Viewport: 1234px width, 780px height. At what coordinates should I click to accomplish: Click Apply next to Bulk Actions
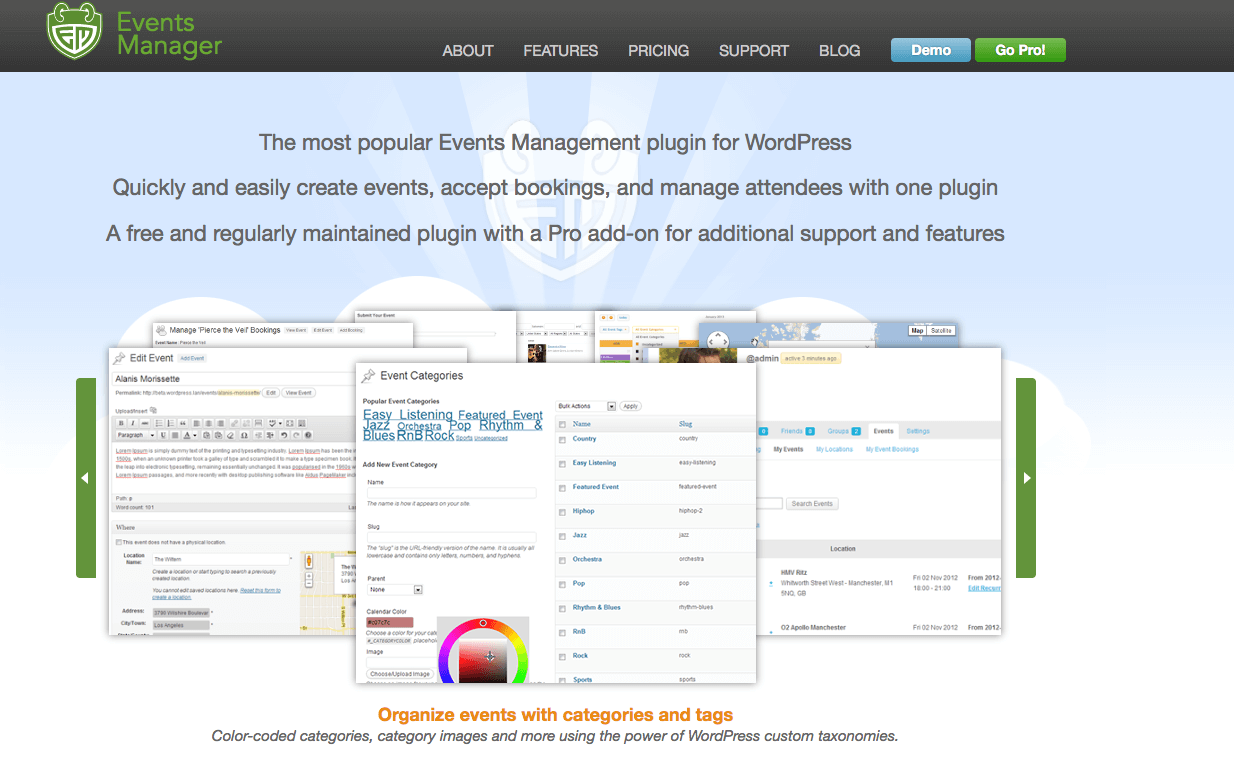coord(630,406)
